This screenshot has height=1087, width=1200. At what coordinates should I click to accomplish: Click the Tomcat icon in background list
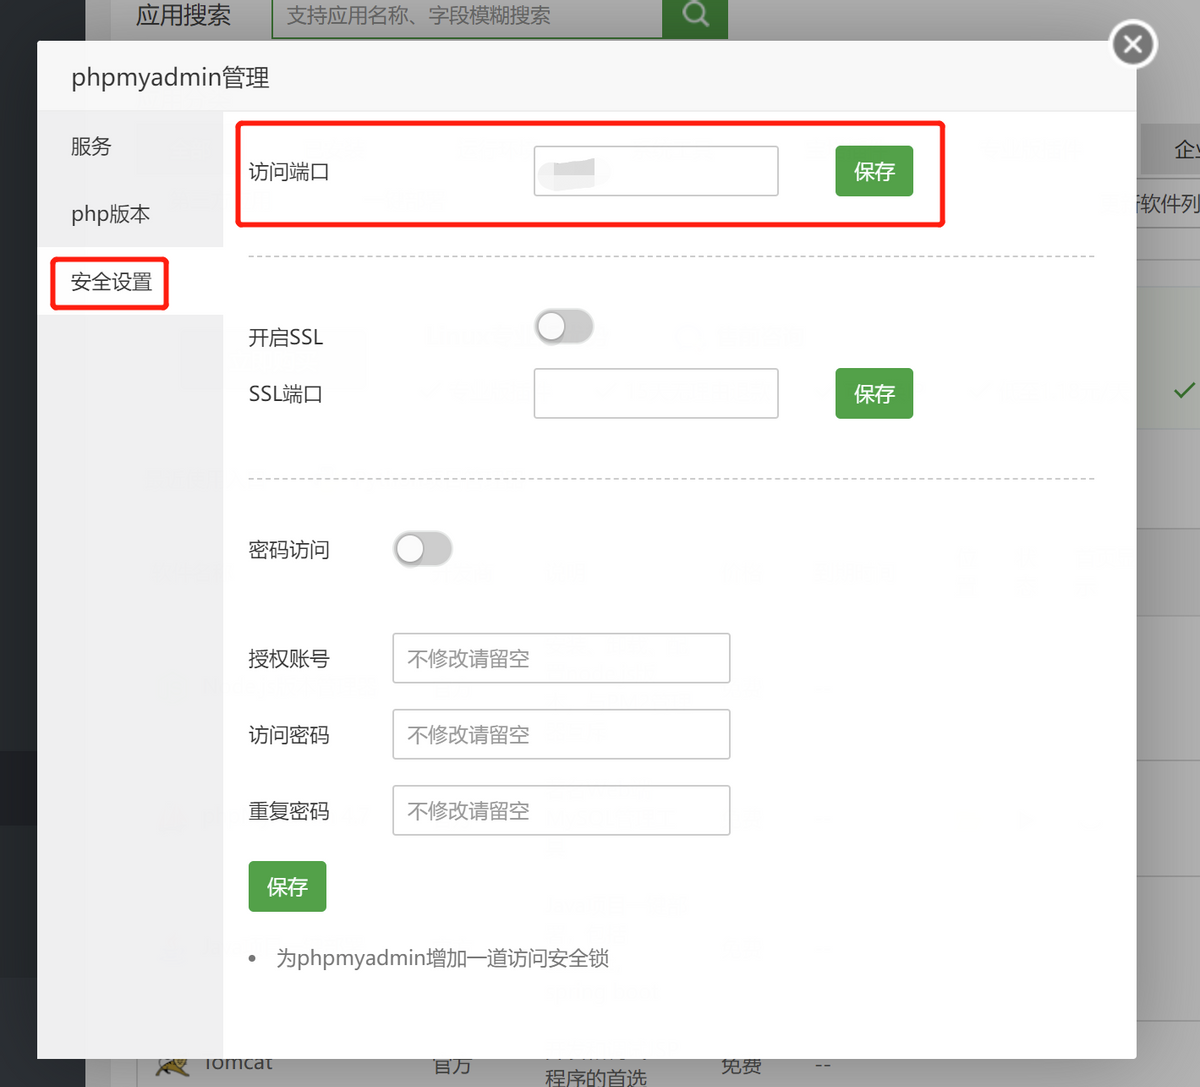[173, 1067]
